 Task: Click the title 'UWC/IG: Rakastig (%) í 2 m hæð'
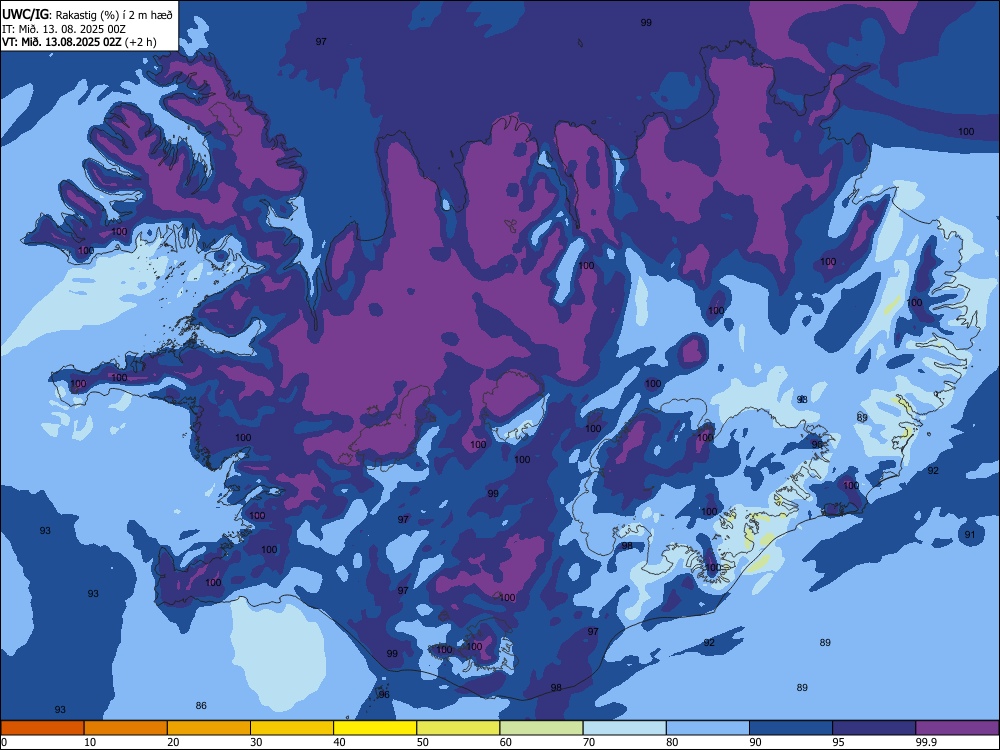pyautogui.click(x=87, y=14)
